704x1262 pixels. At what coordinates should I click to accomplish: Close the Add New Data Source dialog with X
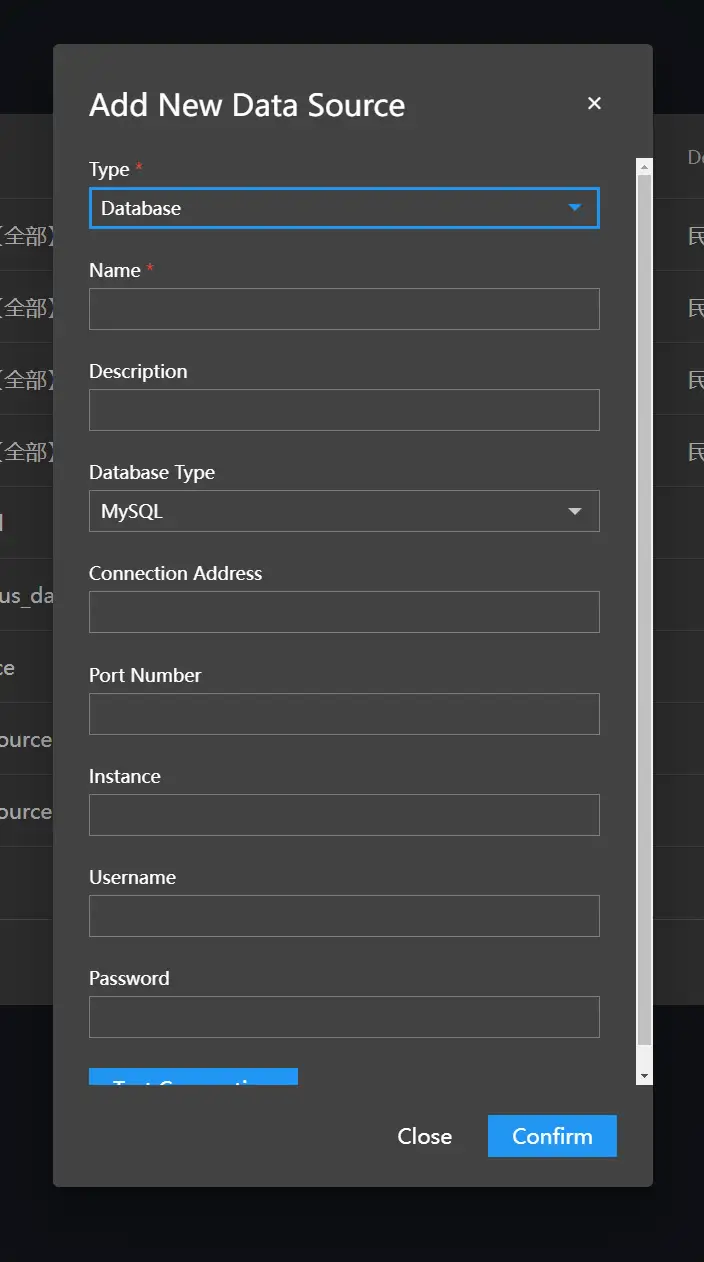(594, 103)
